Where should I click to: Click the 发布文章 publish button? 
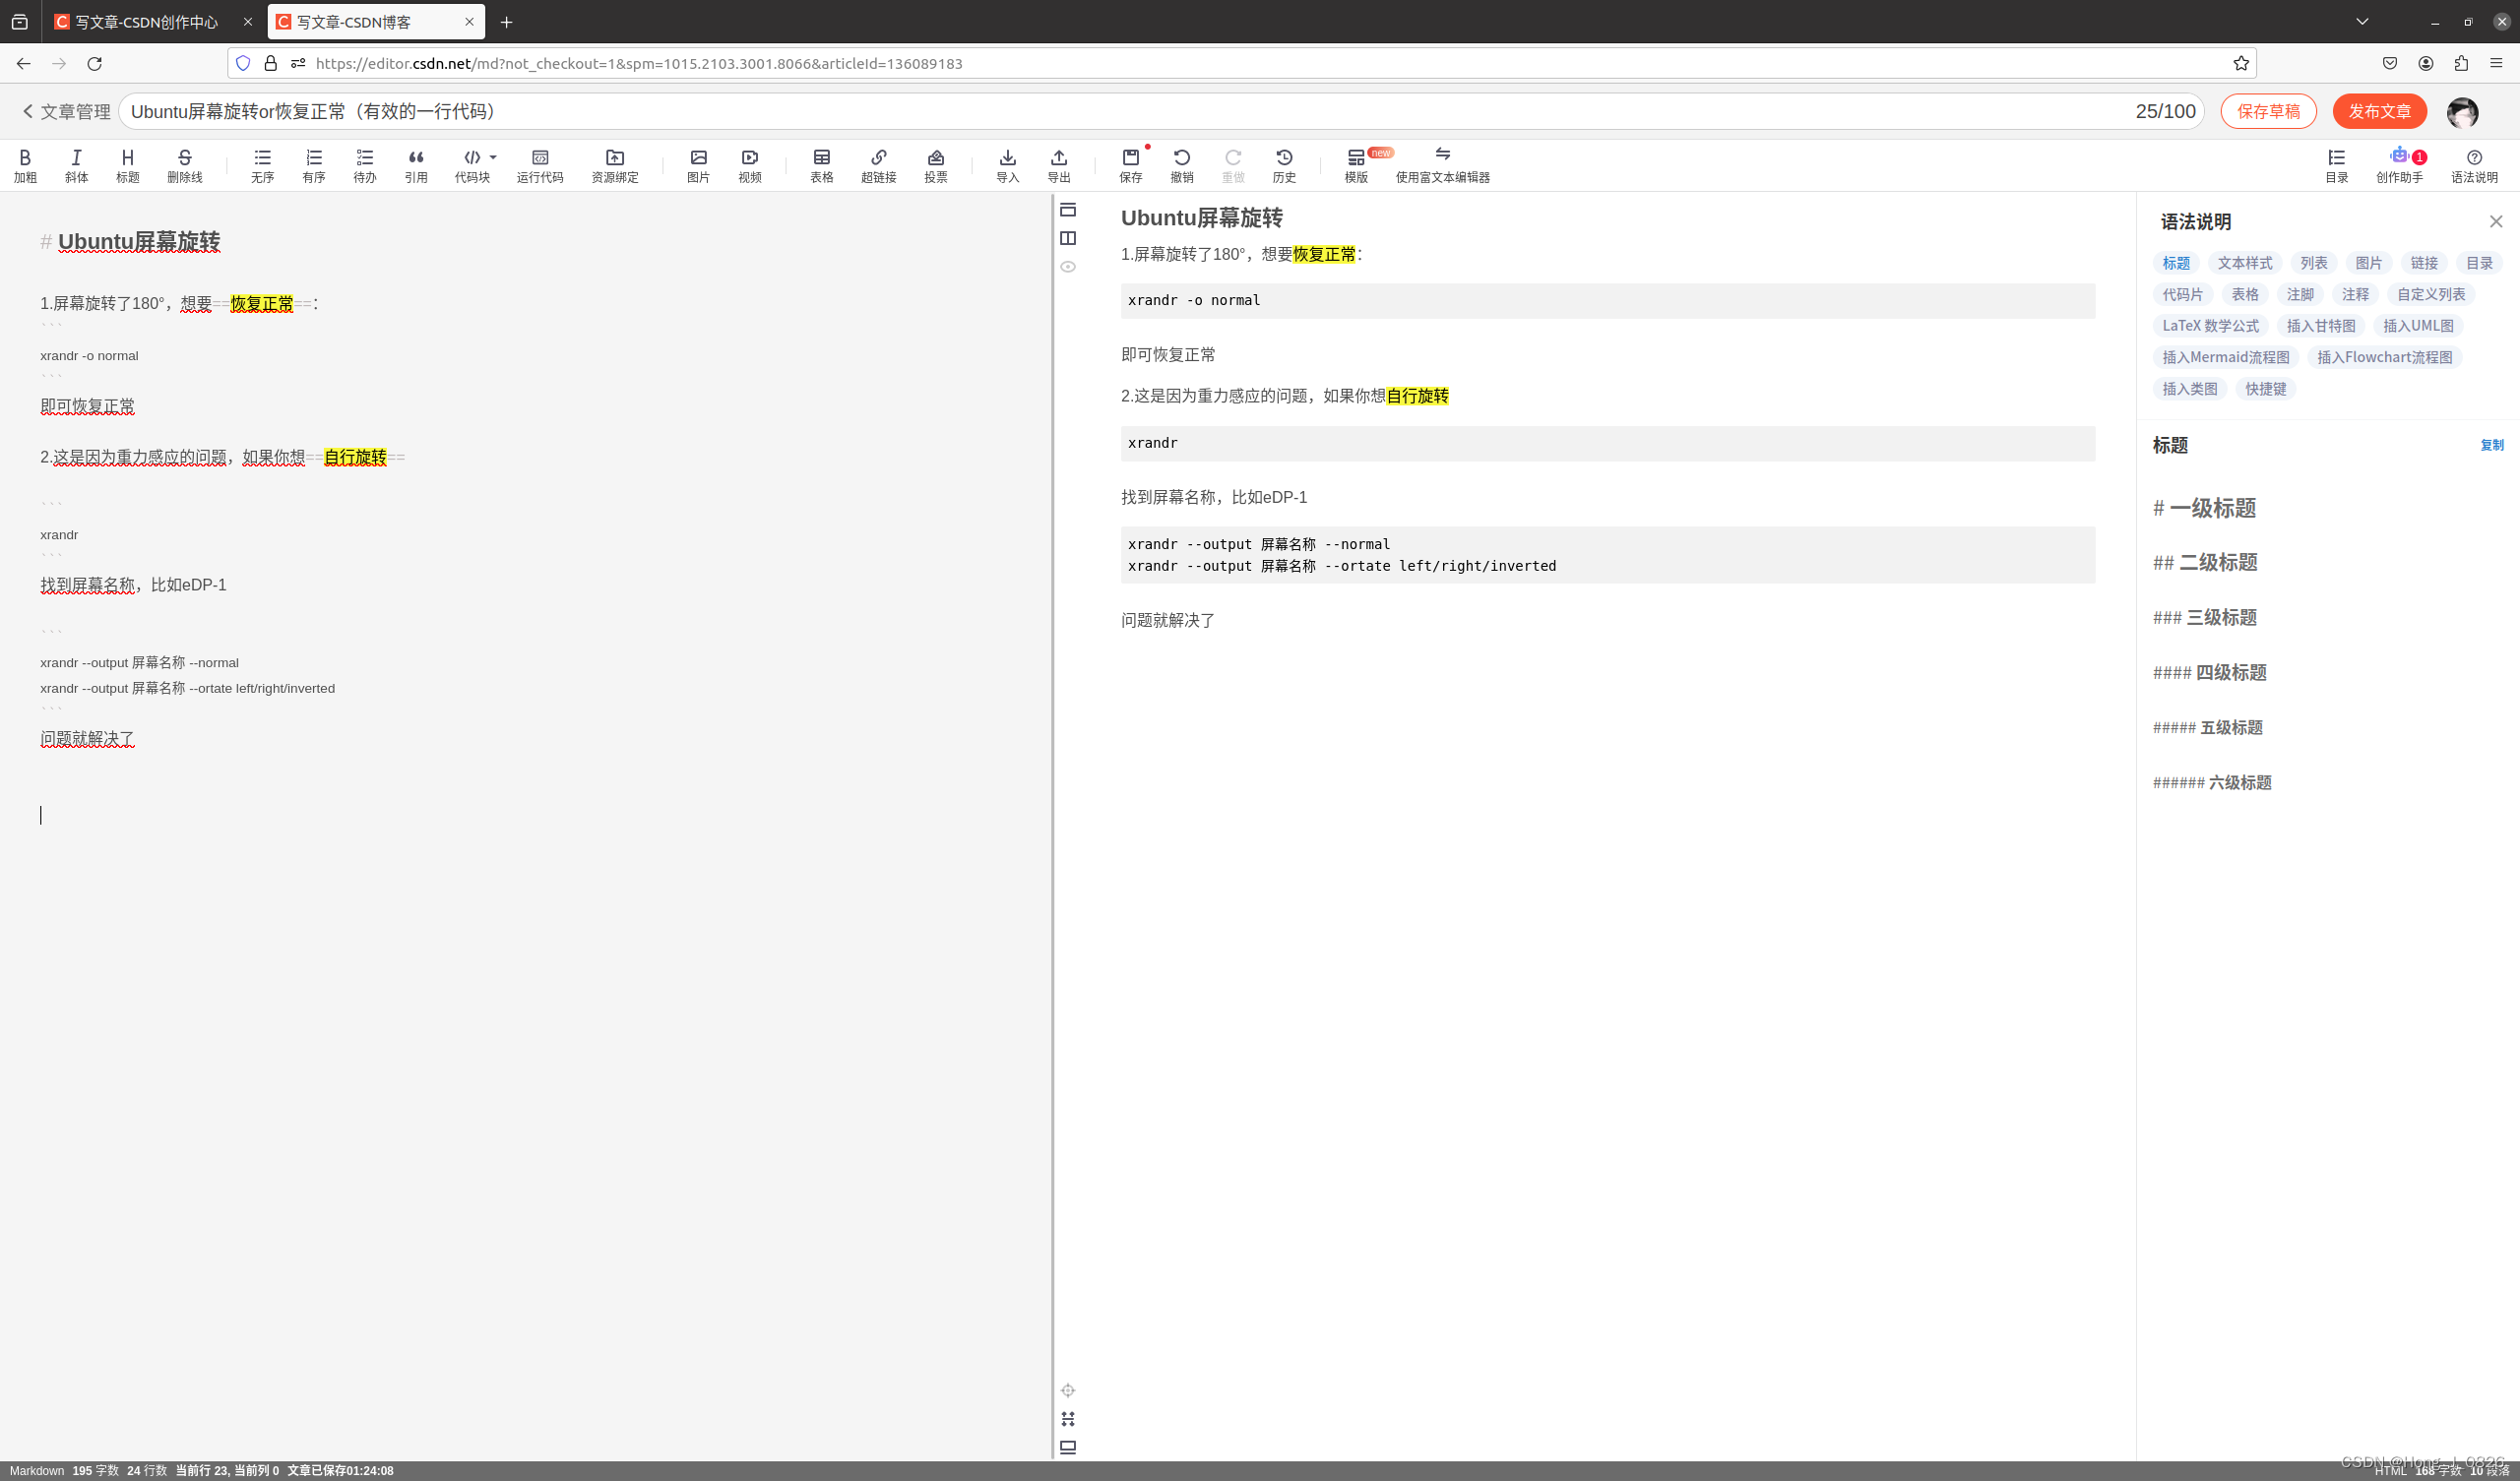(2379, 111)
